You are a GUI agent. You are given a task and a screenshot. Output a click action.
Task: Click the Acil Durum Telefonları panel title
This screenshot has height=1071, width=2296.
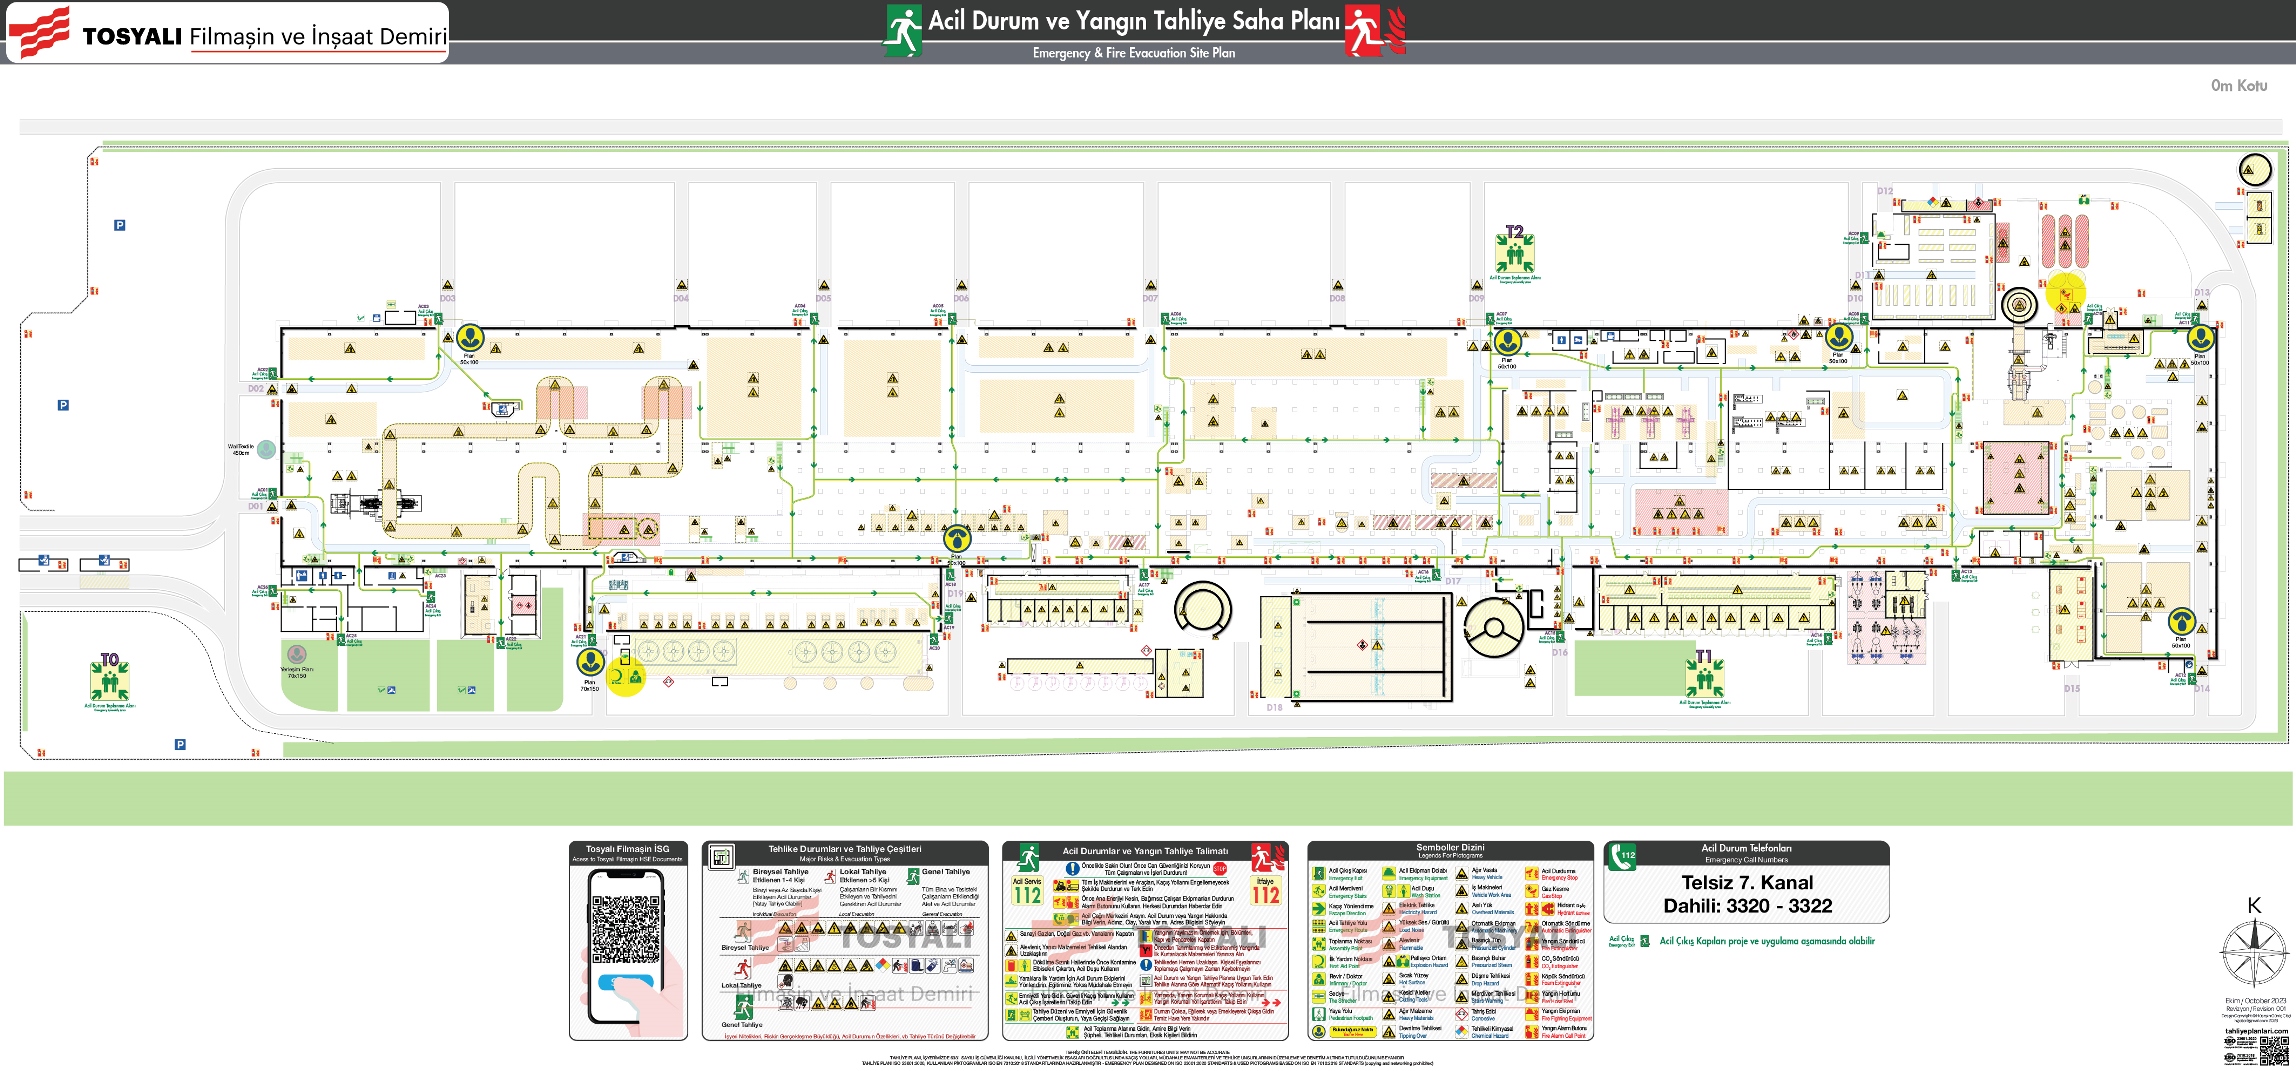point(1746,848)
